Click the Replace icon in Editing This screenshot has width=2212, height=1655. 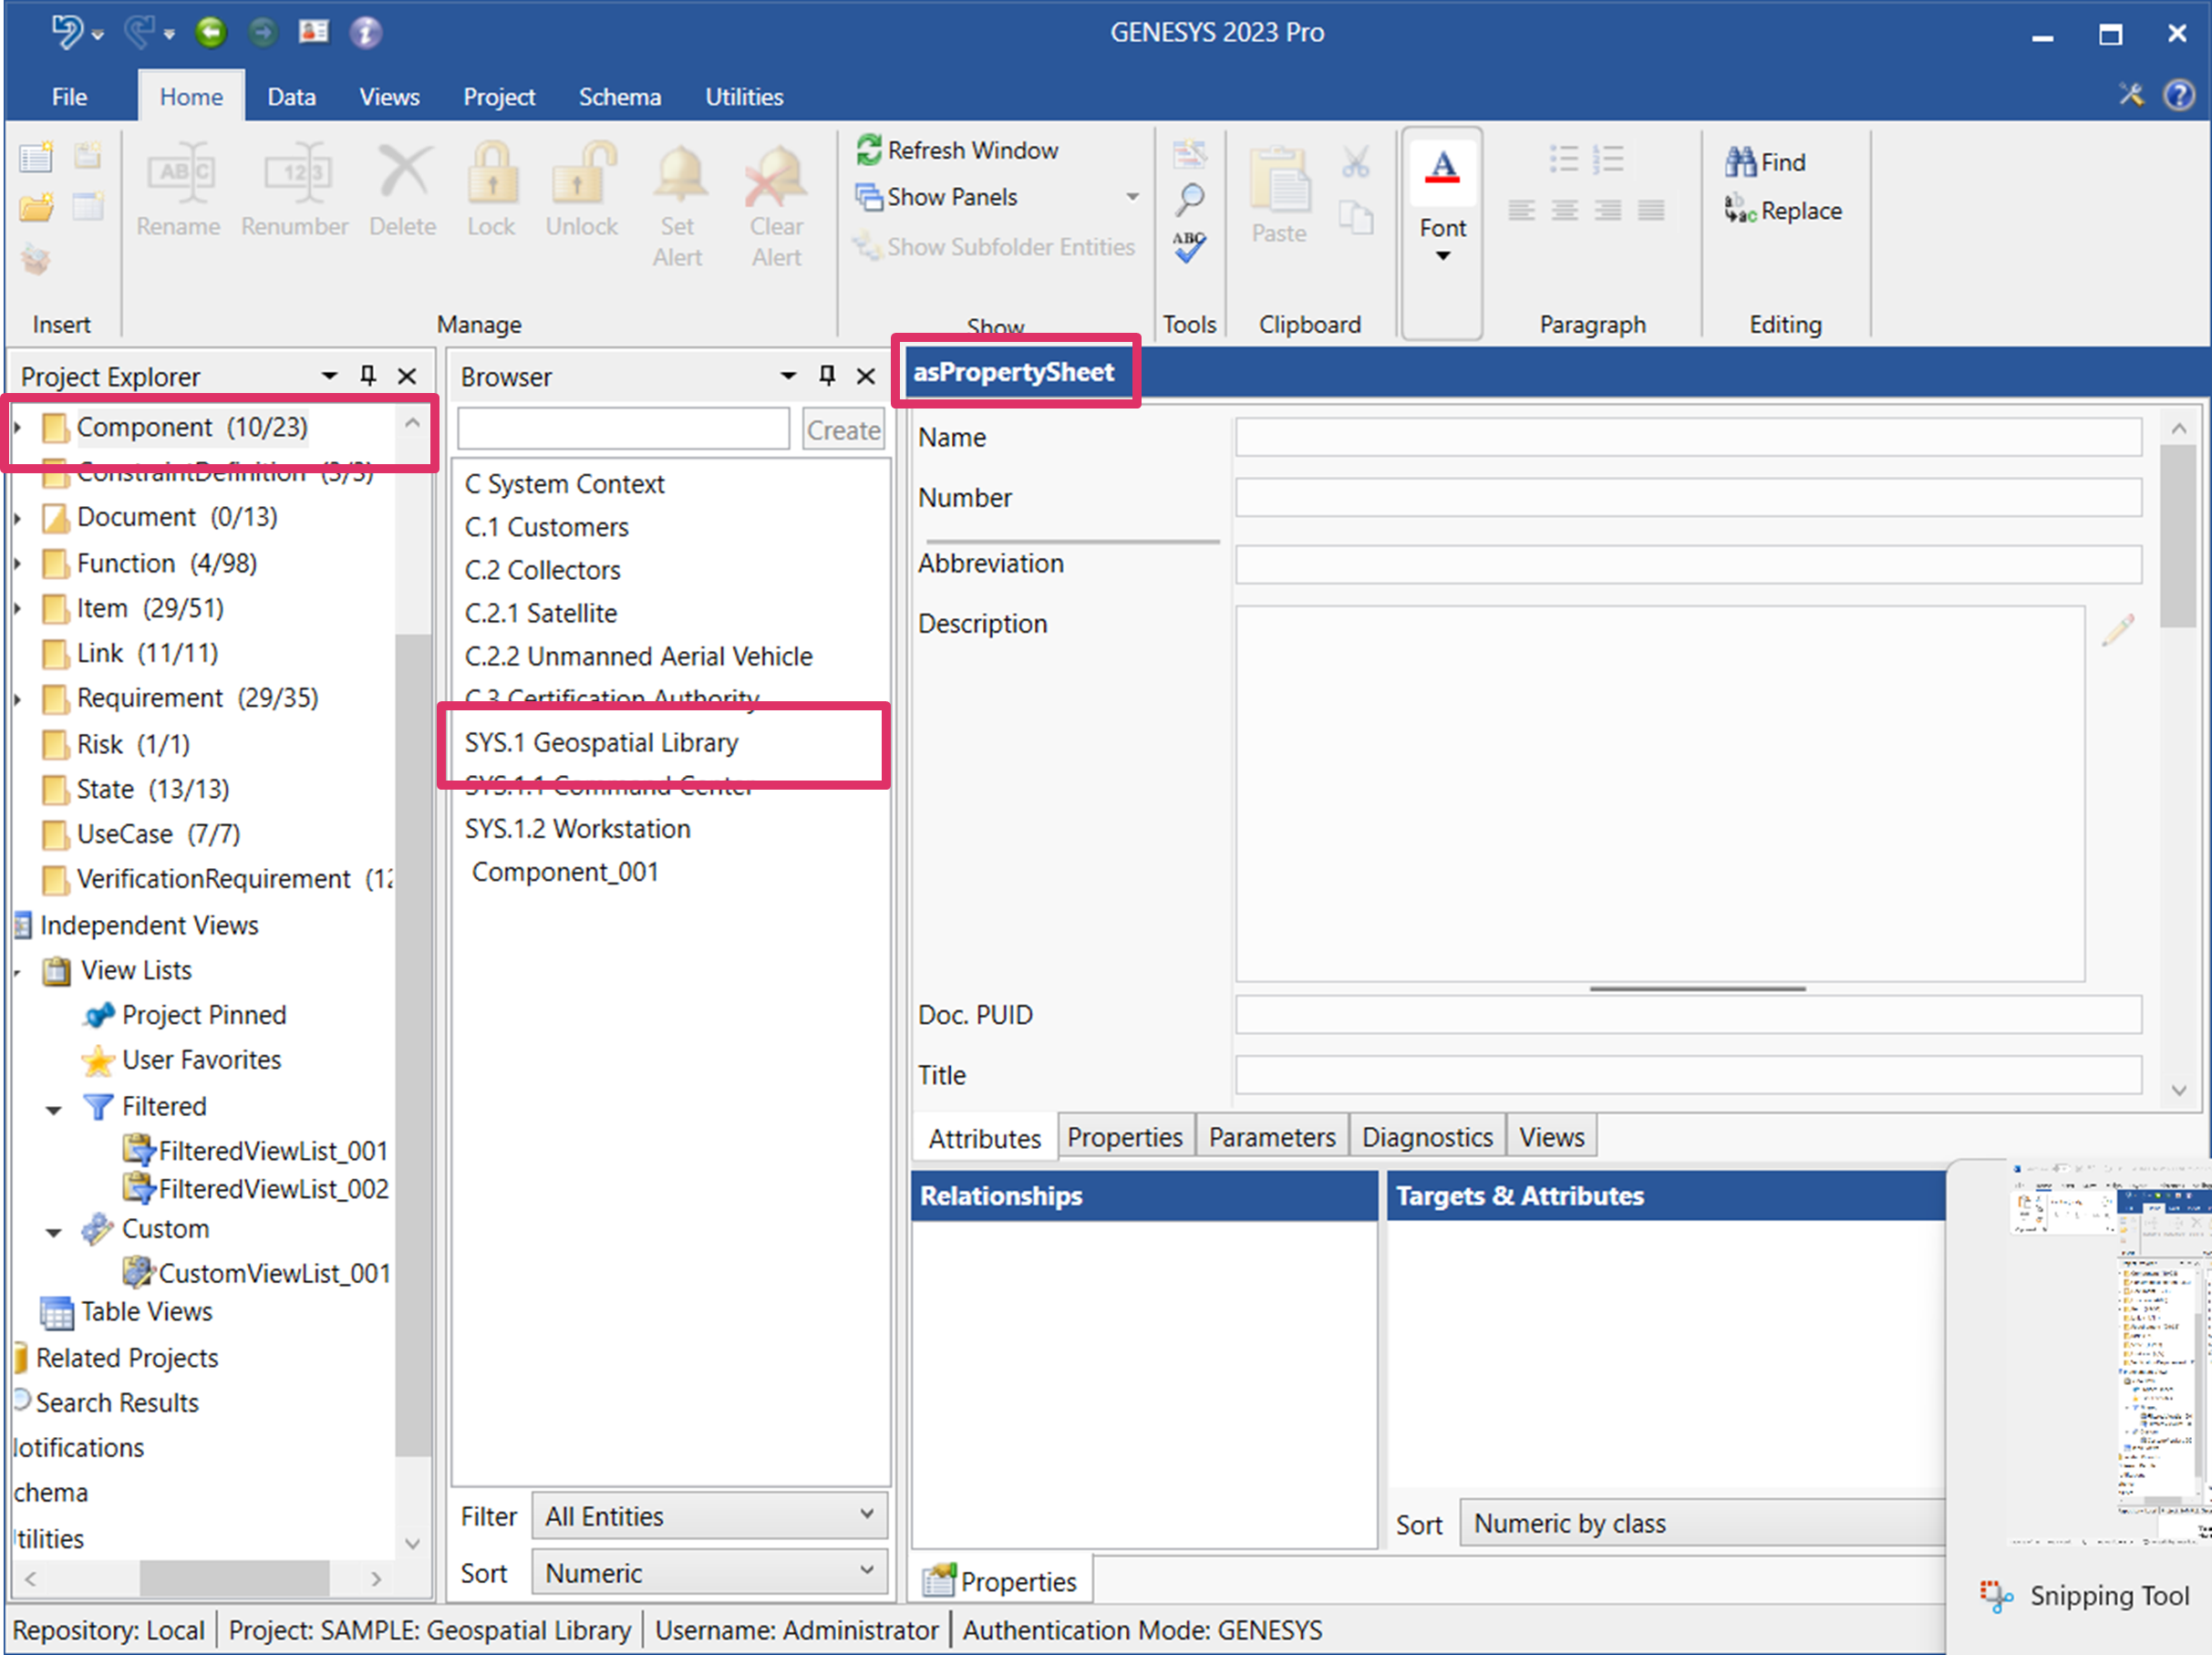(1739, 210)
